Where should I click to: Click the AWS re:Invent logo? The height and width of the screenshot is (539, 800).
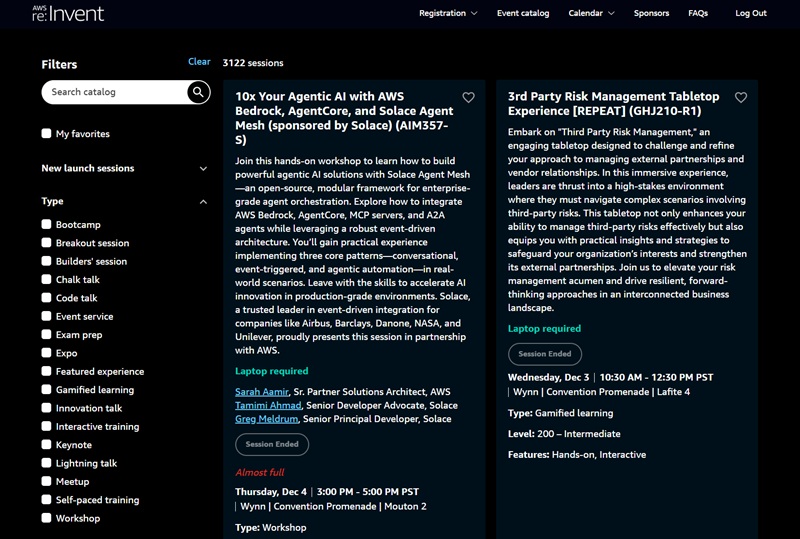click(x=67, y=13)
